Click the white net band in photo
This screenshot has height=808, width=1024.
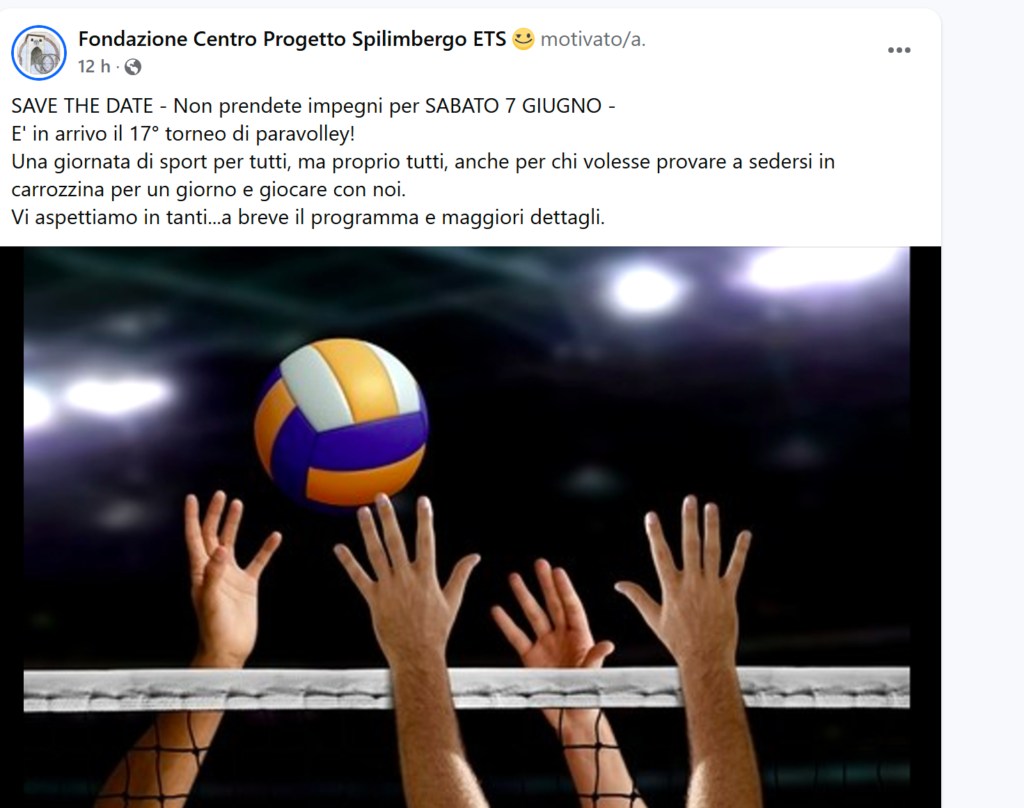pos(466,688)
